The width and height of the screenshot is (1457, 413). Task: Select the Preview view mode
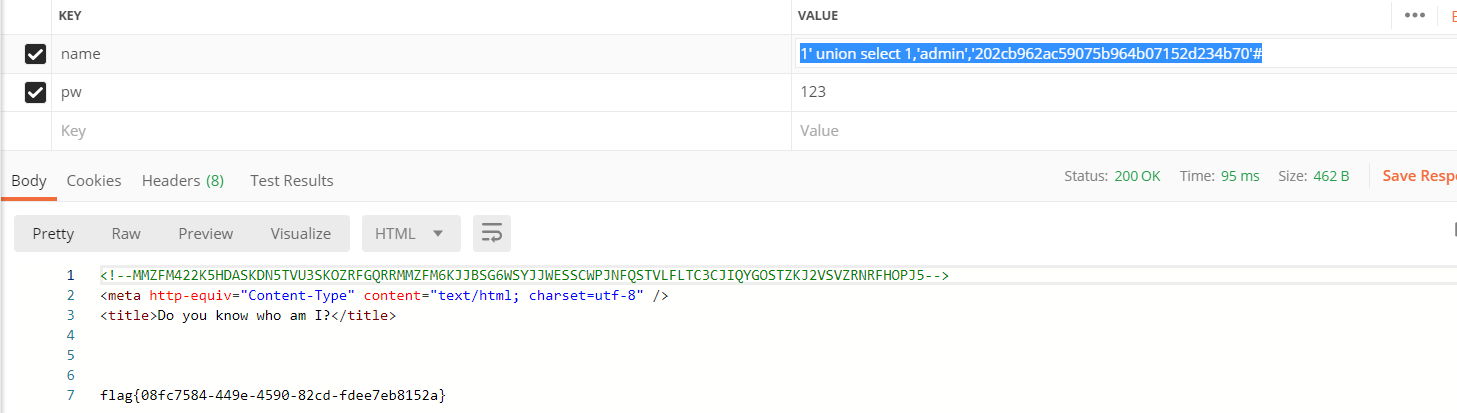pyautogui.click(x=206, y=233)
